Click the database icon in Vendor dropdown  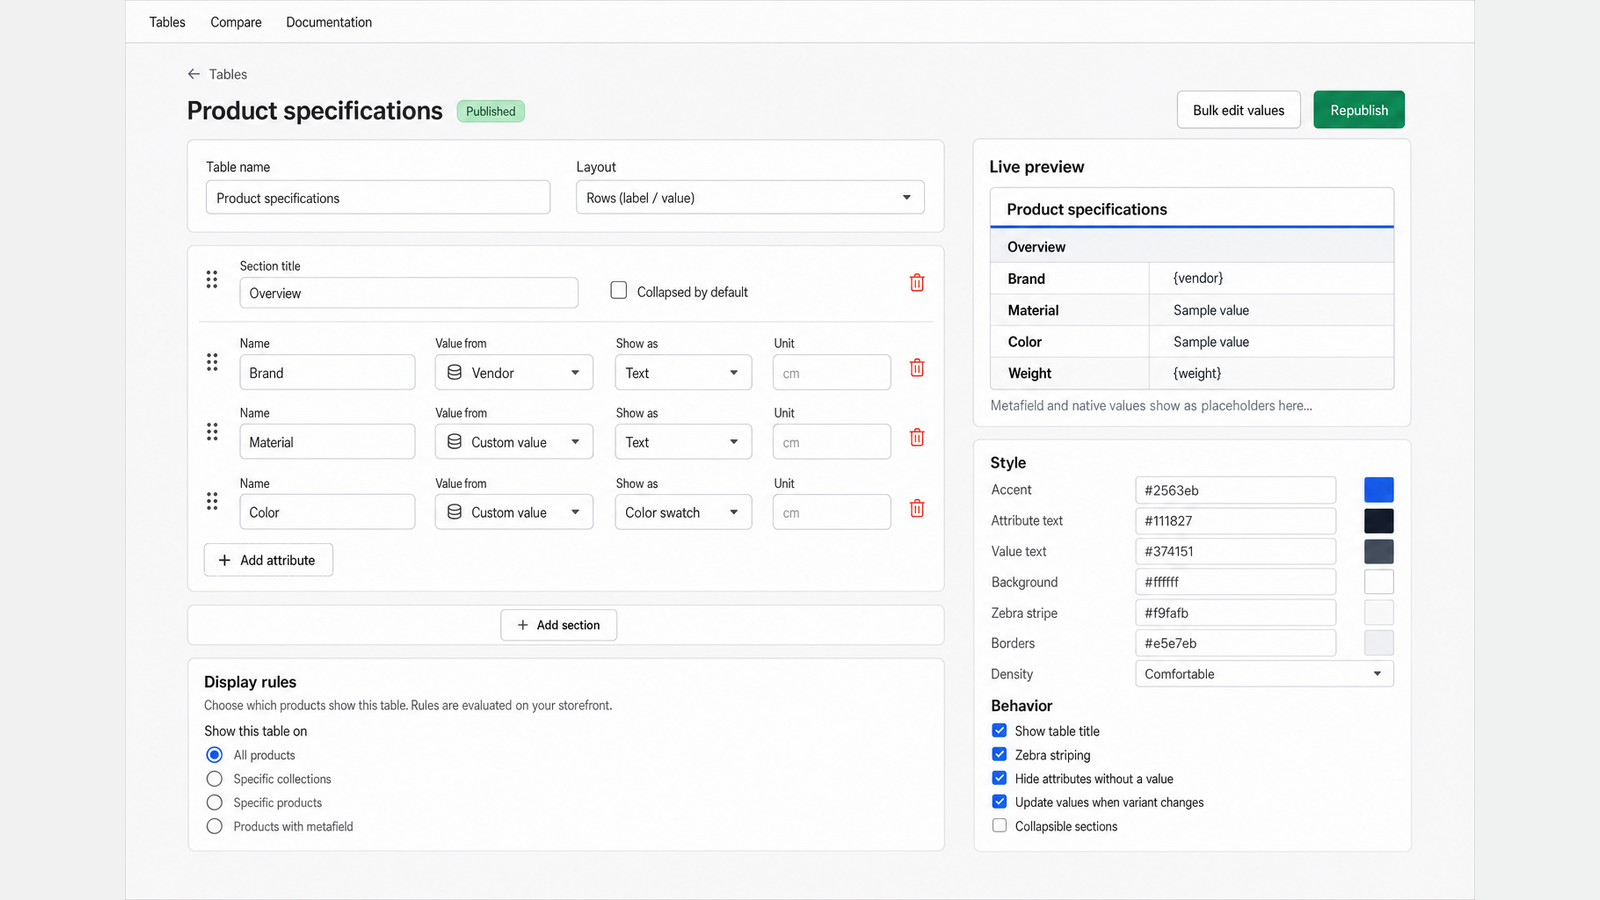pyautogui.click(x=454, y=372)
